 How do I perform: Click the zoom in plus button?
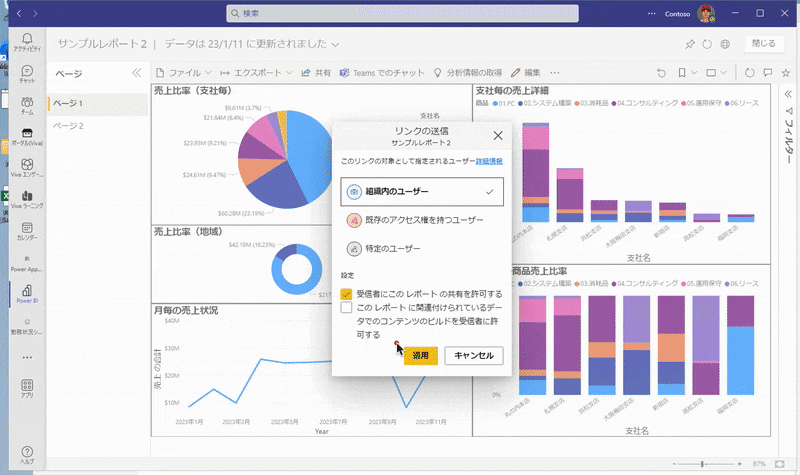click(x=739, y=464)
